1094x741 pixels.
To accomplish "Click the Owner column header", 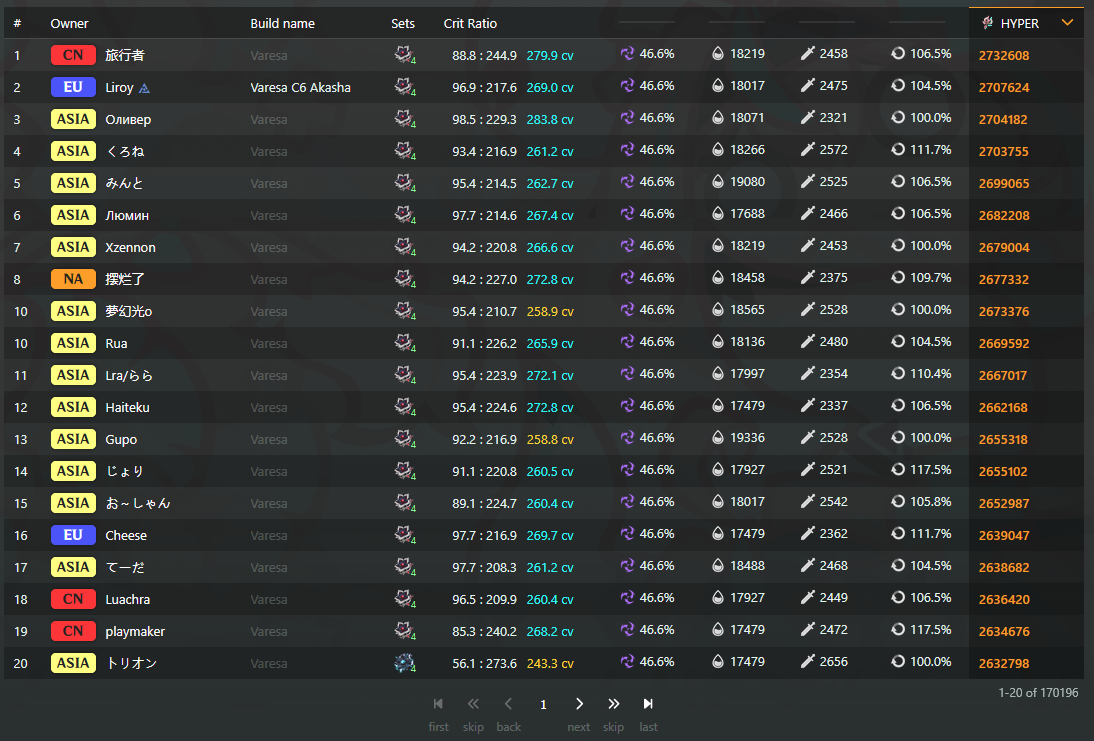I will pyautogui.click(x=70, y=23).
